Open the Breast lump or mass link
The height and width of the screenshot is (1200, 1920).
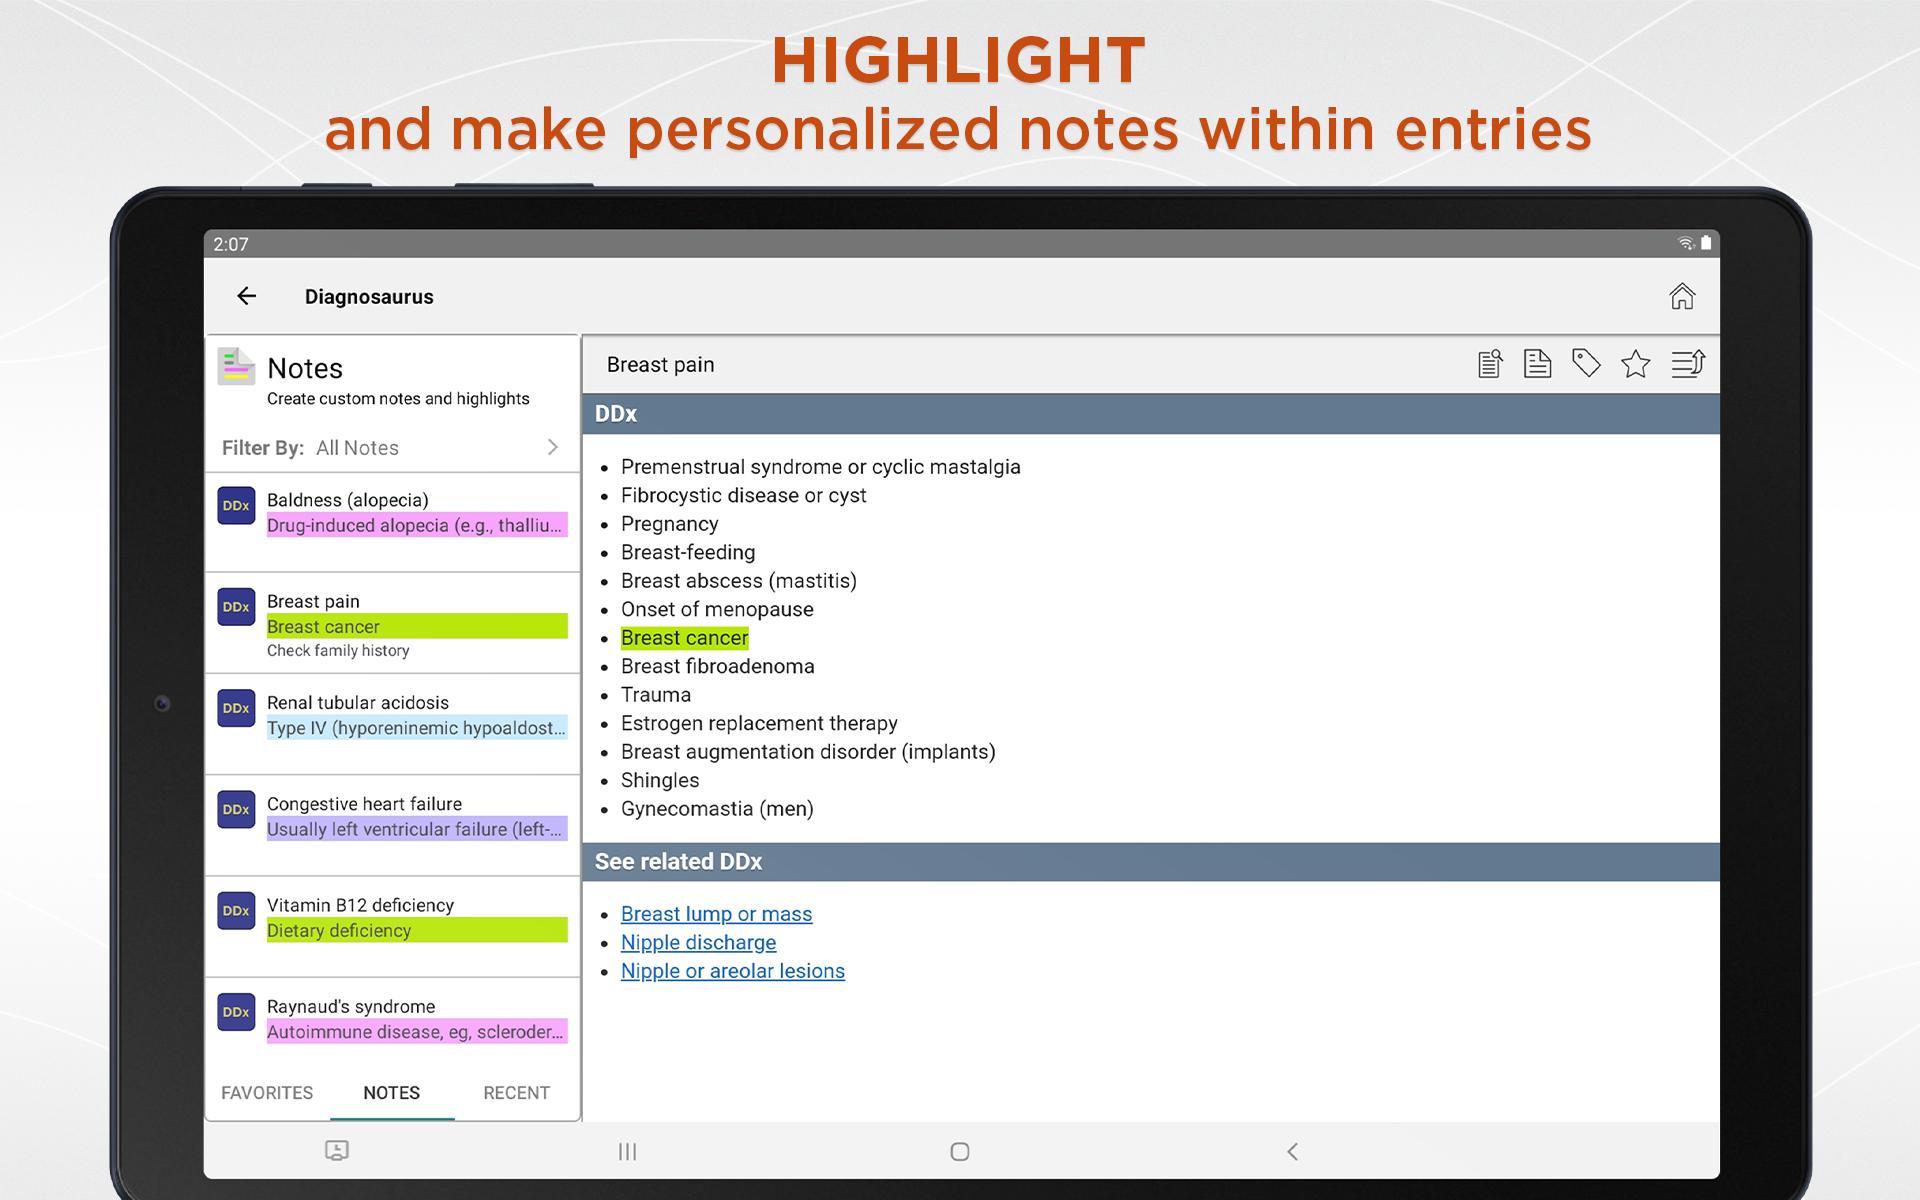coord(716,914)
